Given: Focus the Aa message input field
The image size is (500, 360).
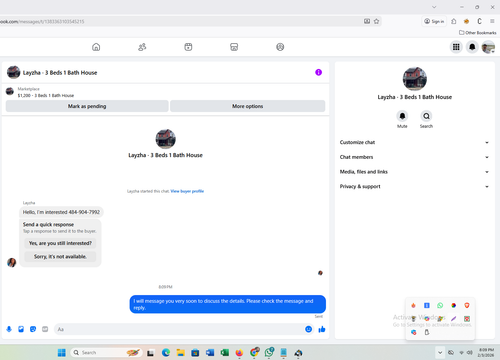Looking at the screenshot, I should pos(179,329).
